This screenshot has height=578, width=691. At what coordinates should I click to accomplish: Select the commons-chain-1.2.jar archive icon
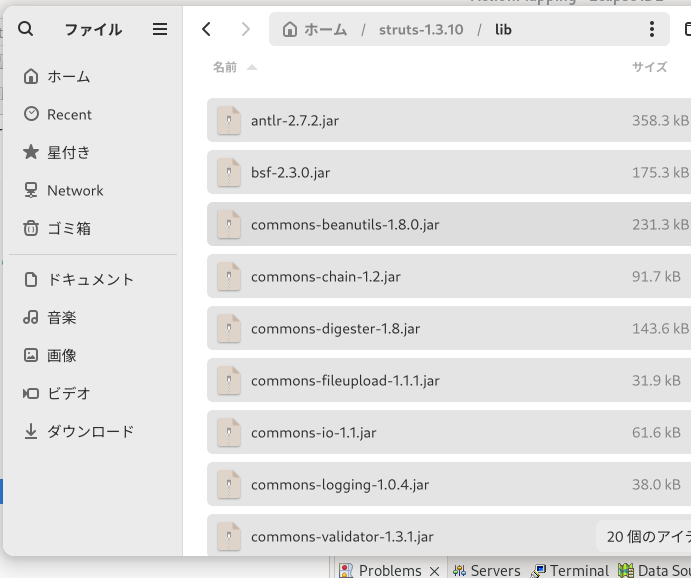229,276
